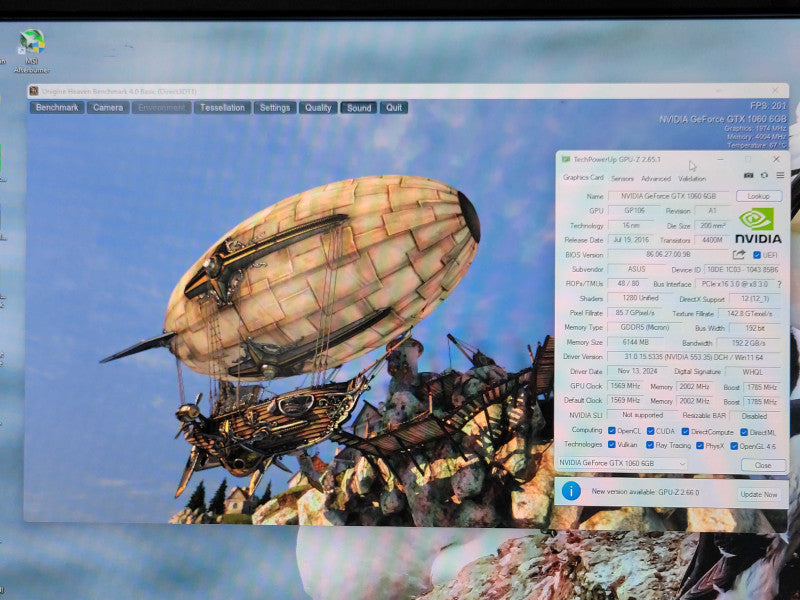800x600 pixels.
Task: Click the GPU-Z title bar app icon
Action: pyautogui.click(x=565, y=159)
